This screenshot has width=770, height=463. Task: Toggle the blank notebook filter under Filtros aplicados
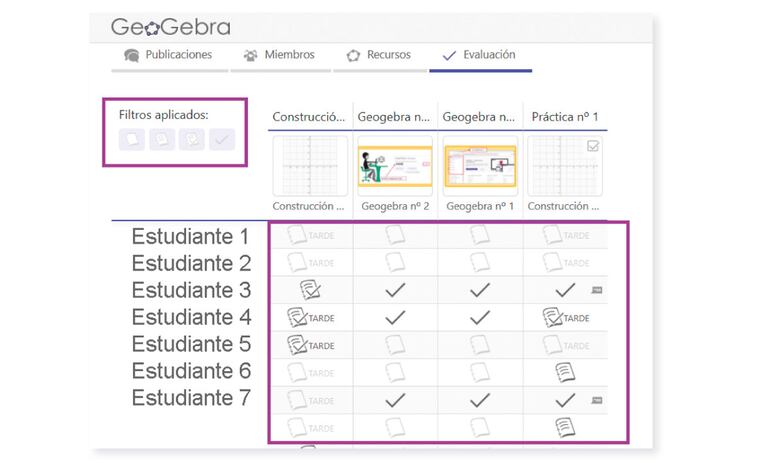132,139
